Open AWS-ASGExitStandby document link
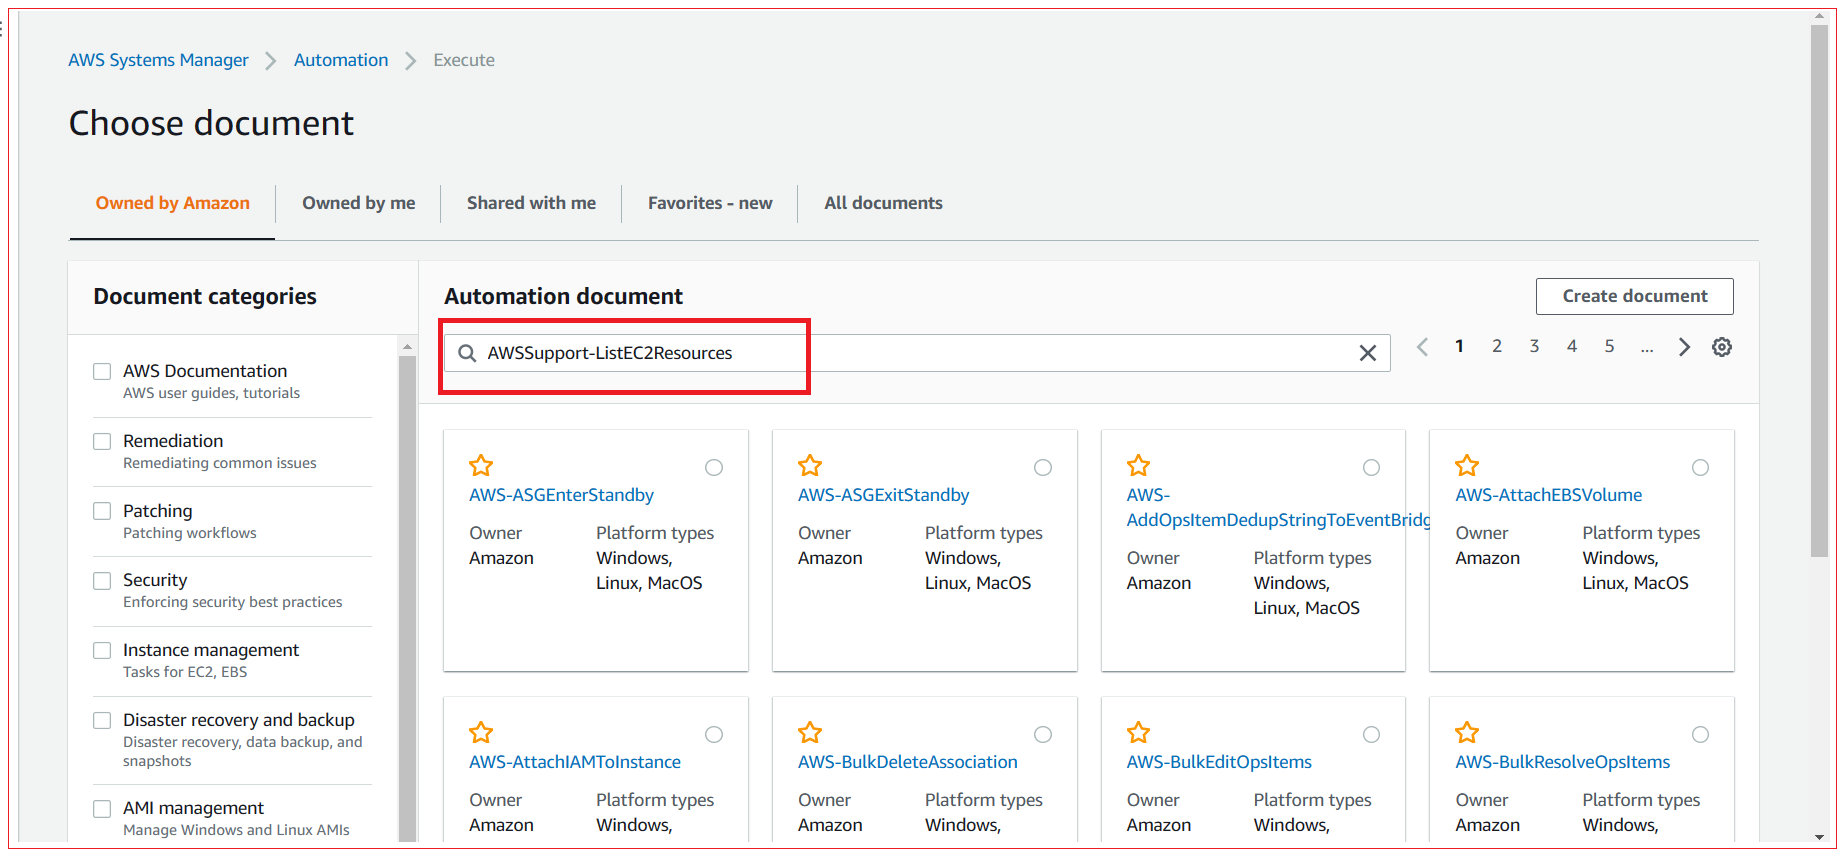This screenshot has height=861, width=1847. click(883, 495)
